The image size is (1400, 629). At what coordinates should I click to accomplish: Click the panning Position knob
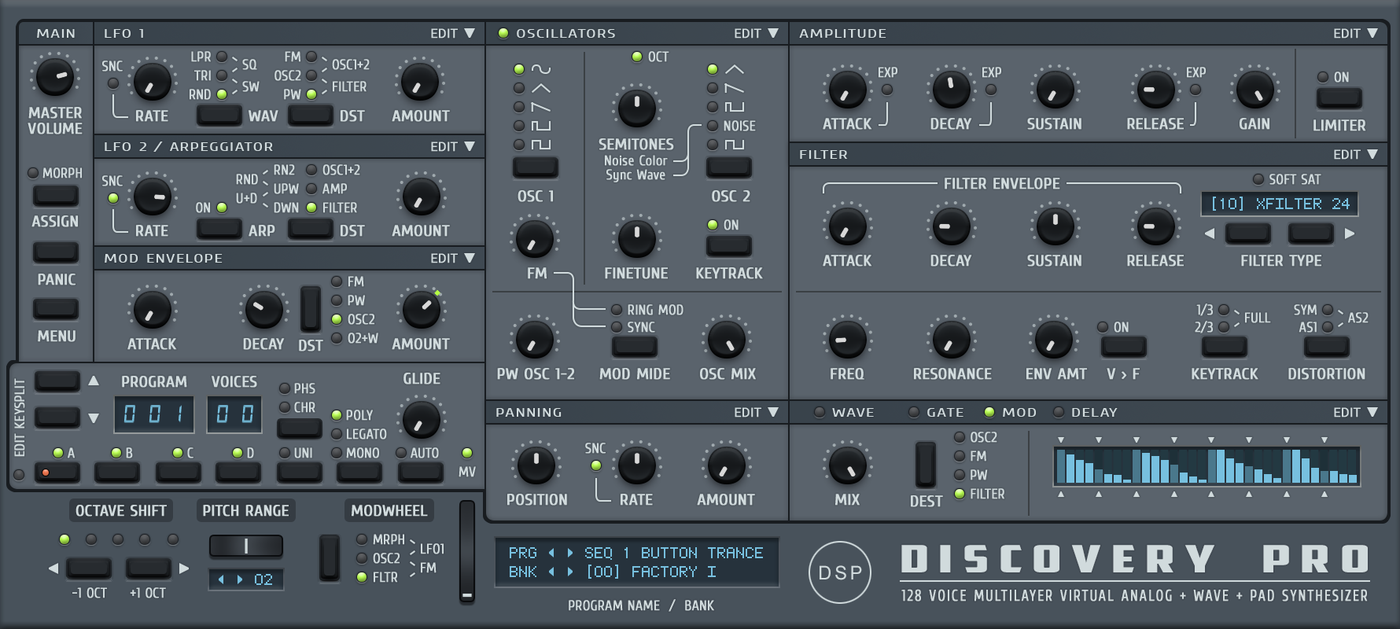click(x=536, y=465)
